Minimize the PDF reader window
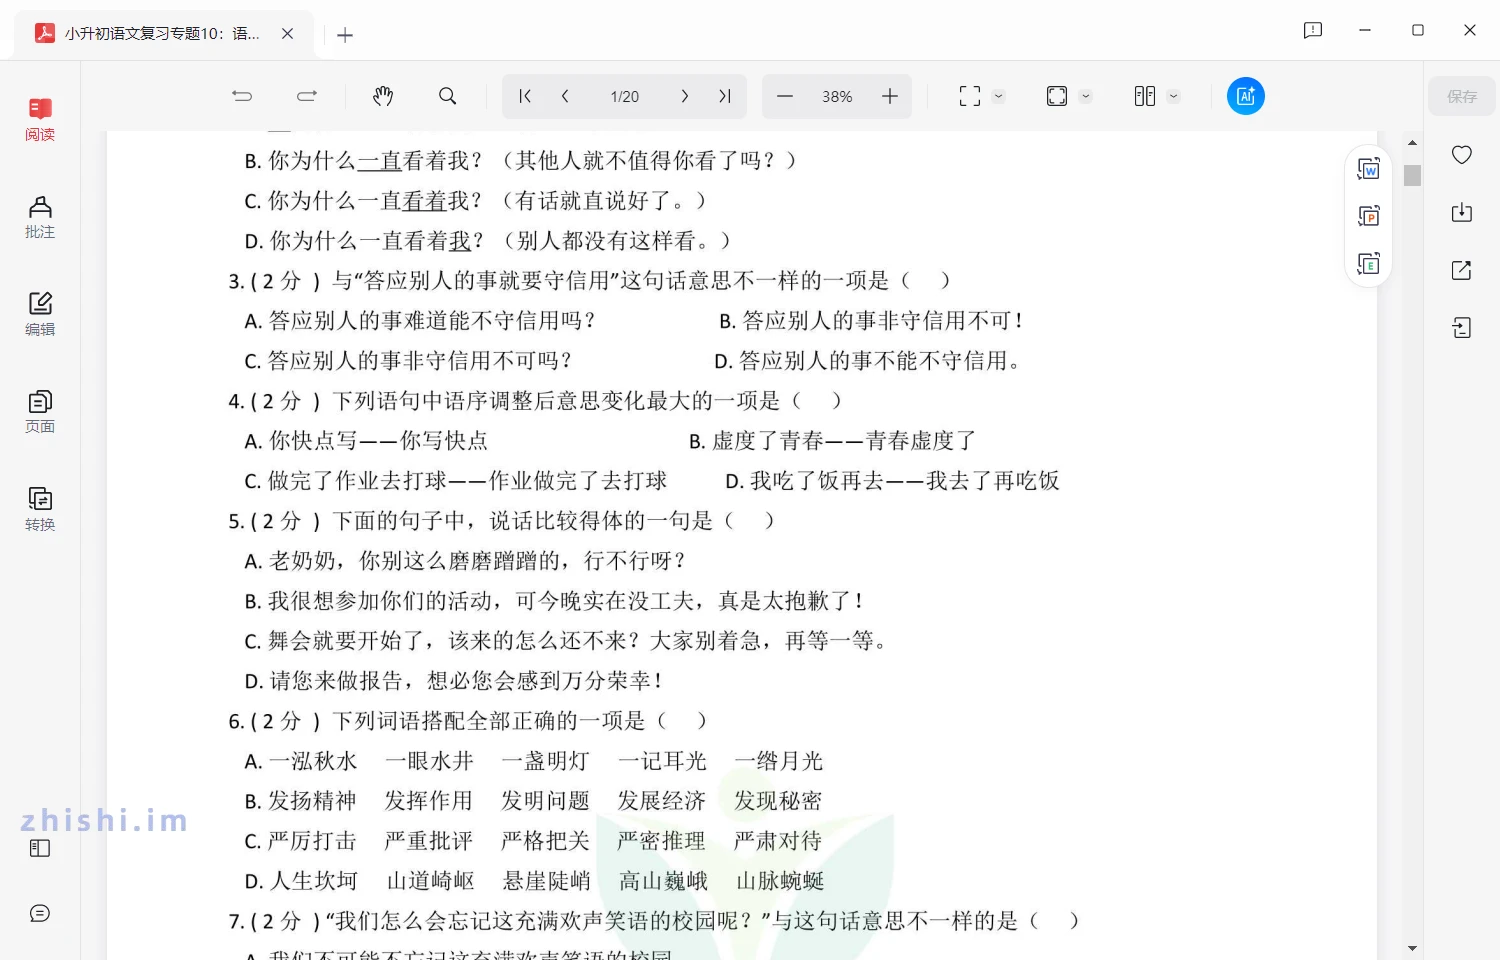 point(1365,30)
